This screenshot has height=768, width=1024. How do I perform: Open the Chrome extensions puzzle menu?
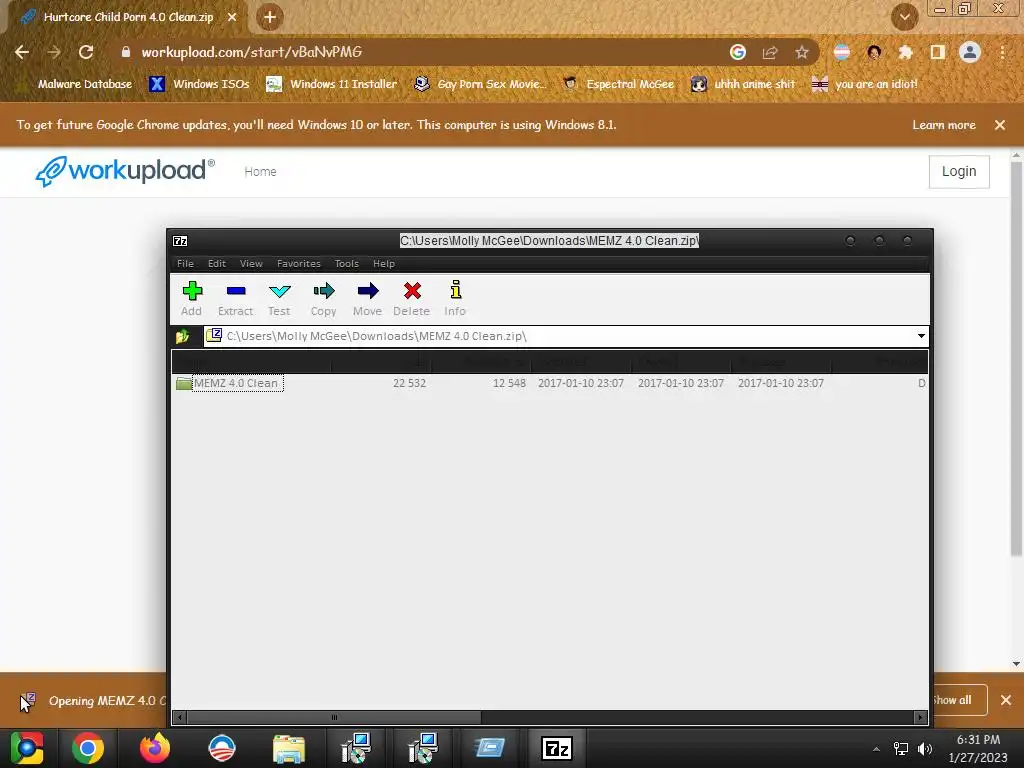tap(906, 52)
